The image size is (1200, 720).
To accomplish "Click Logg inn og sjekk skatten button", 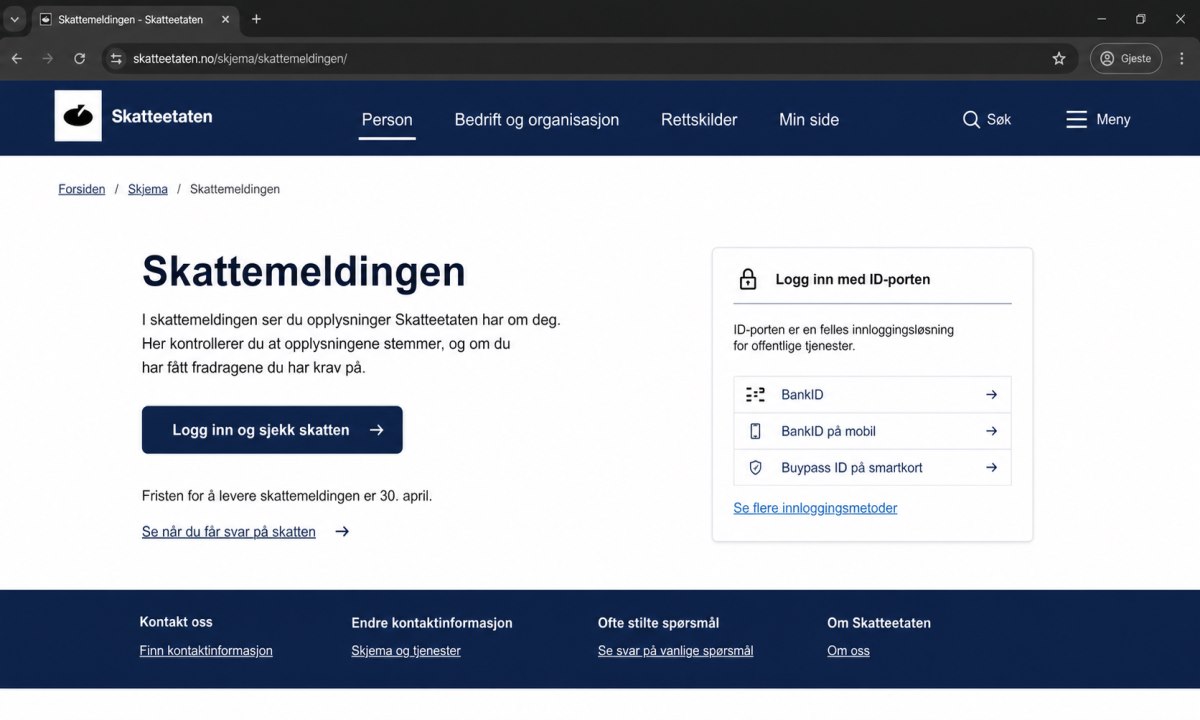I will click(x=272, y=430).
